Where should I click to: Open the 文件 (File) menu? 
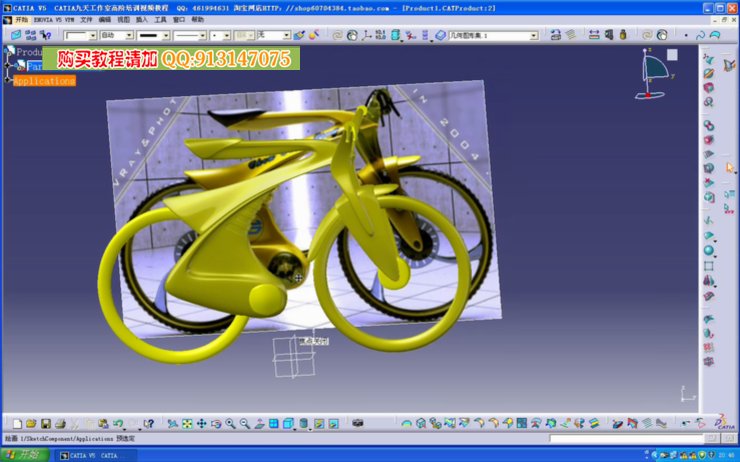[x=86, y=19]
